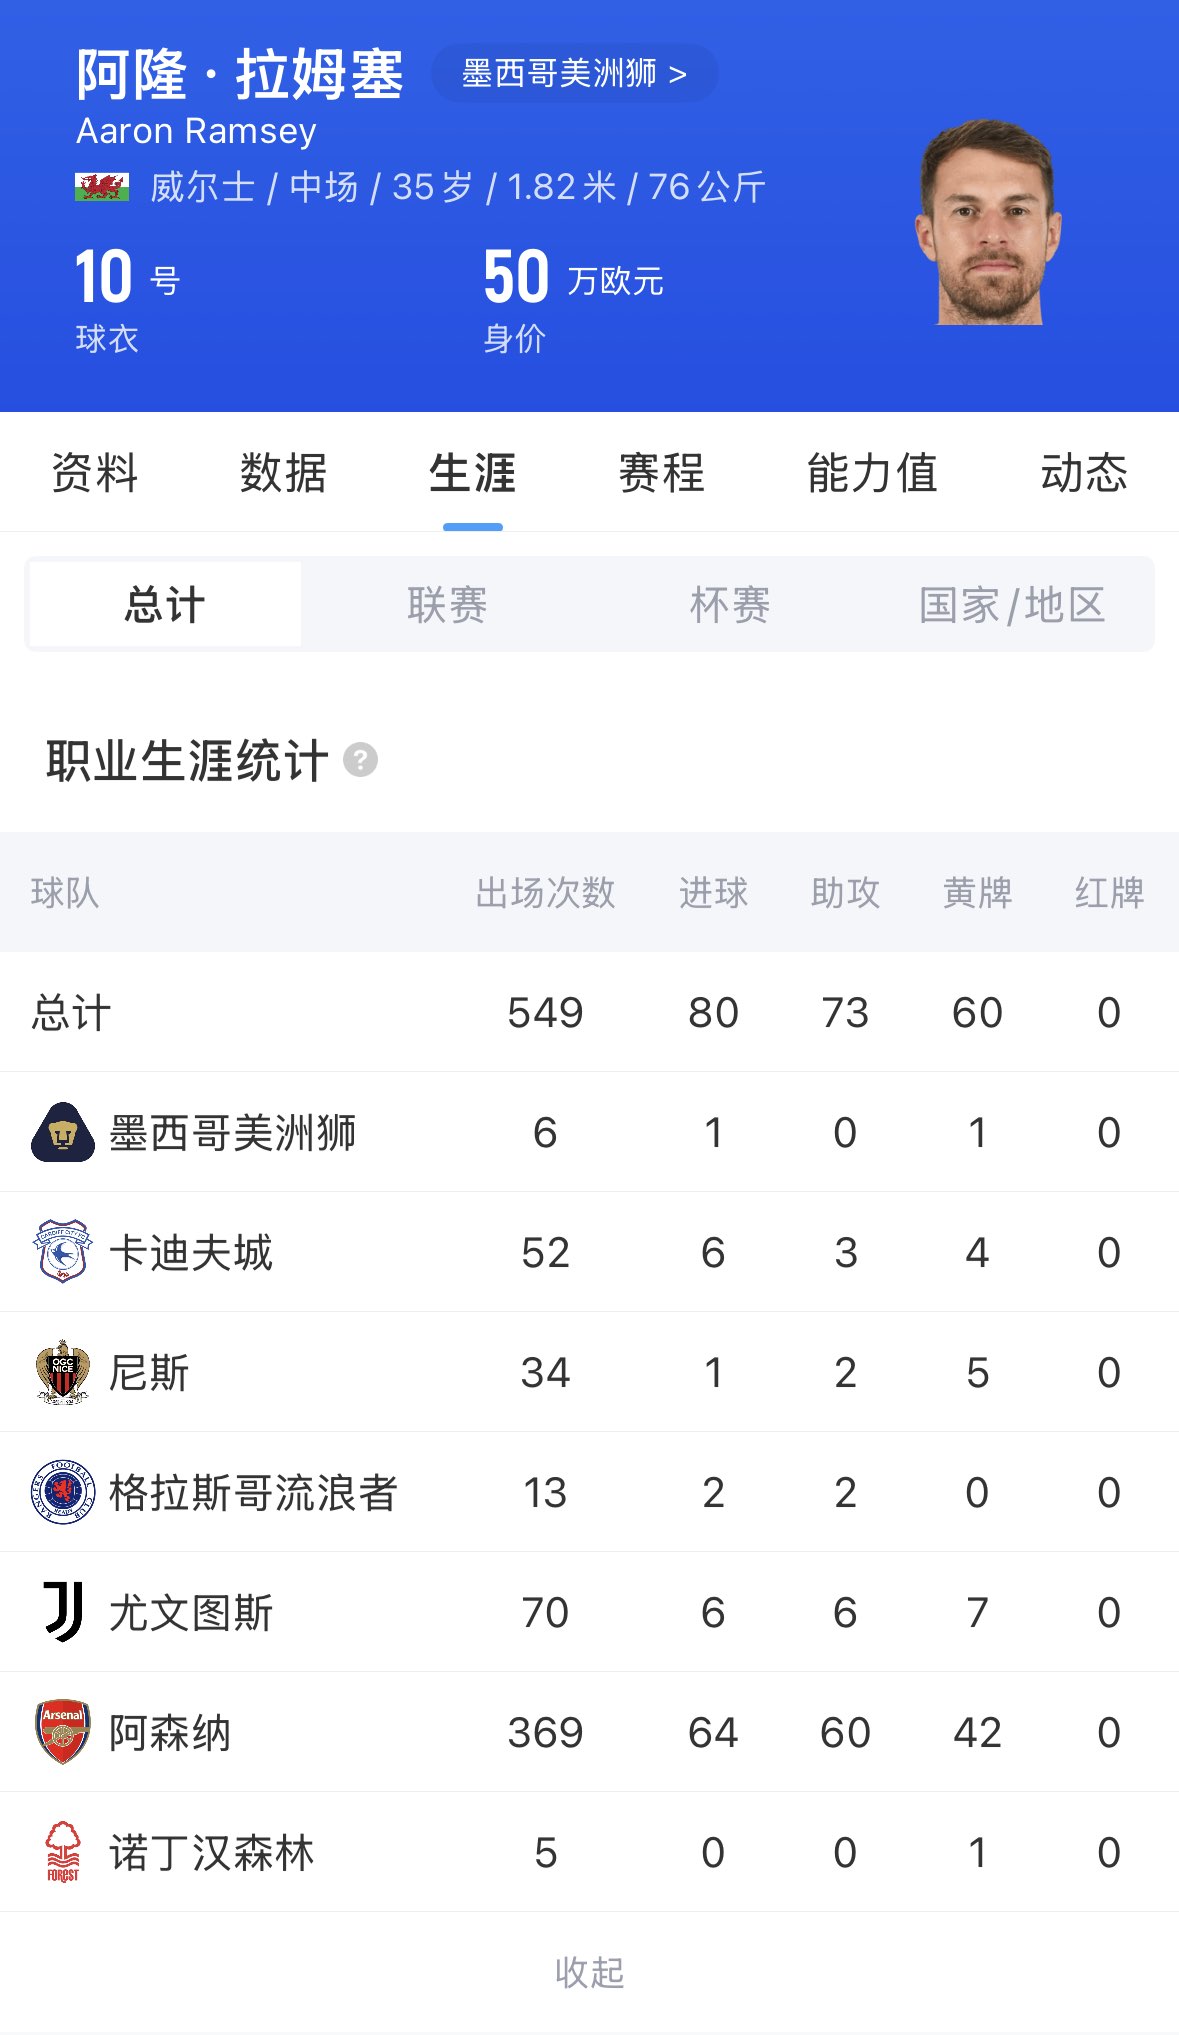Click the OGC Nice club crest
The height and width of the screenshot is (2035, 1179).
pyautogui.click(x=63, y=1372)
